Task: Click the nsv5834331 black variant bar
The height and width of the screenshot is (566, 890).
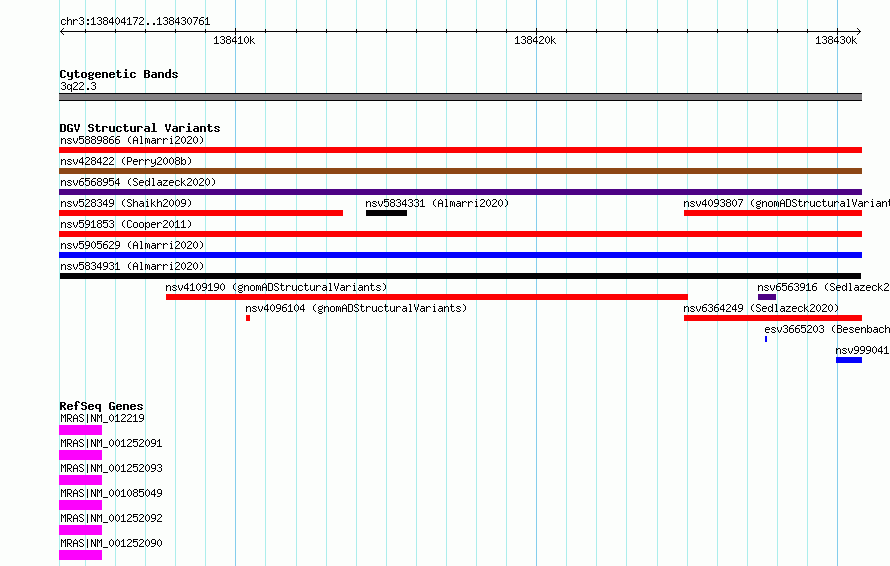Action: click(x=387, y=213)
